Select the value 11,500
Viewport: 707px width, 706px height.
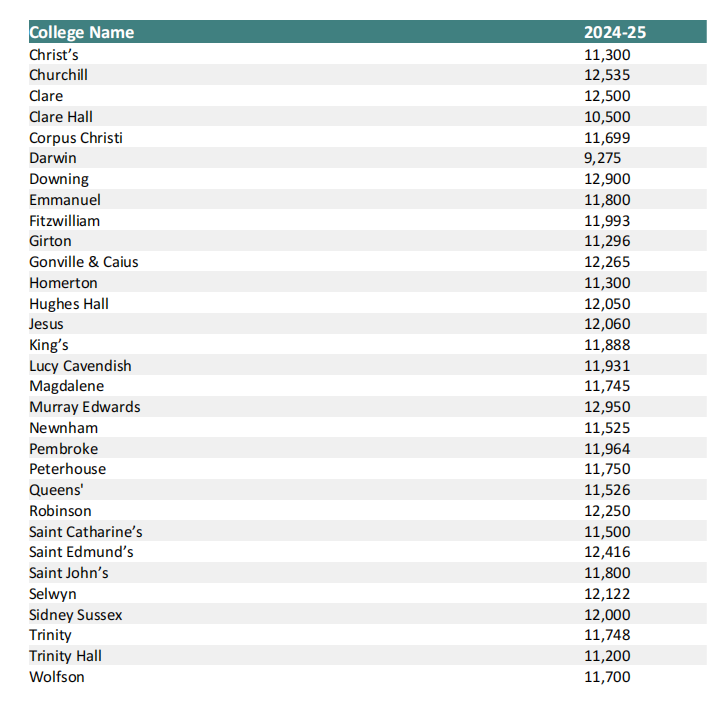[x=607, y=532]
